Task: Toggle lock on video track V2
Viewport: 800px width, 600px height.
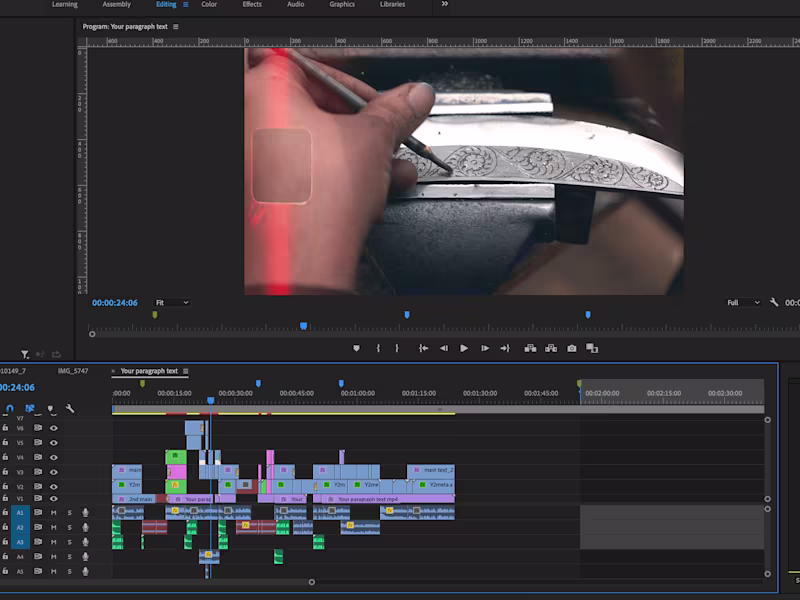Action: [5, 486]
